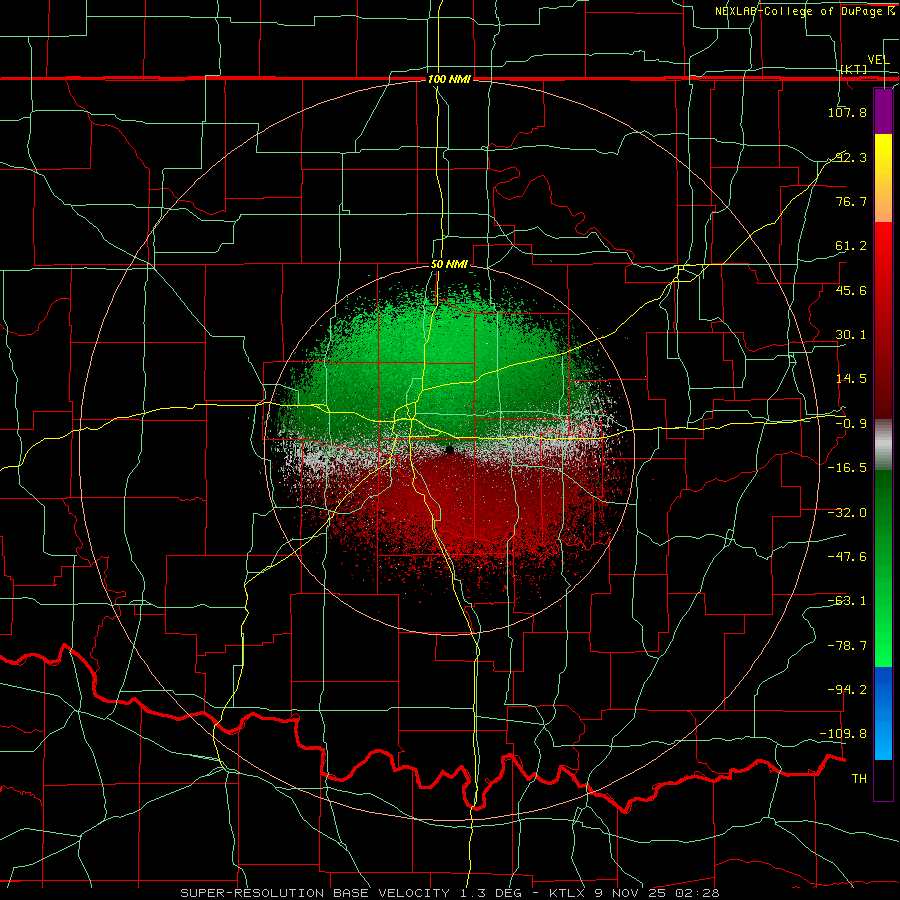Viewport: 900px width, 900px height.
Task: Click SUPER-RESOLUTION BASE VELOCITY caption text
Action: [315, 893]
